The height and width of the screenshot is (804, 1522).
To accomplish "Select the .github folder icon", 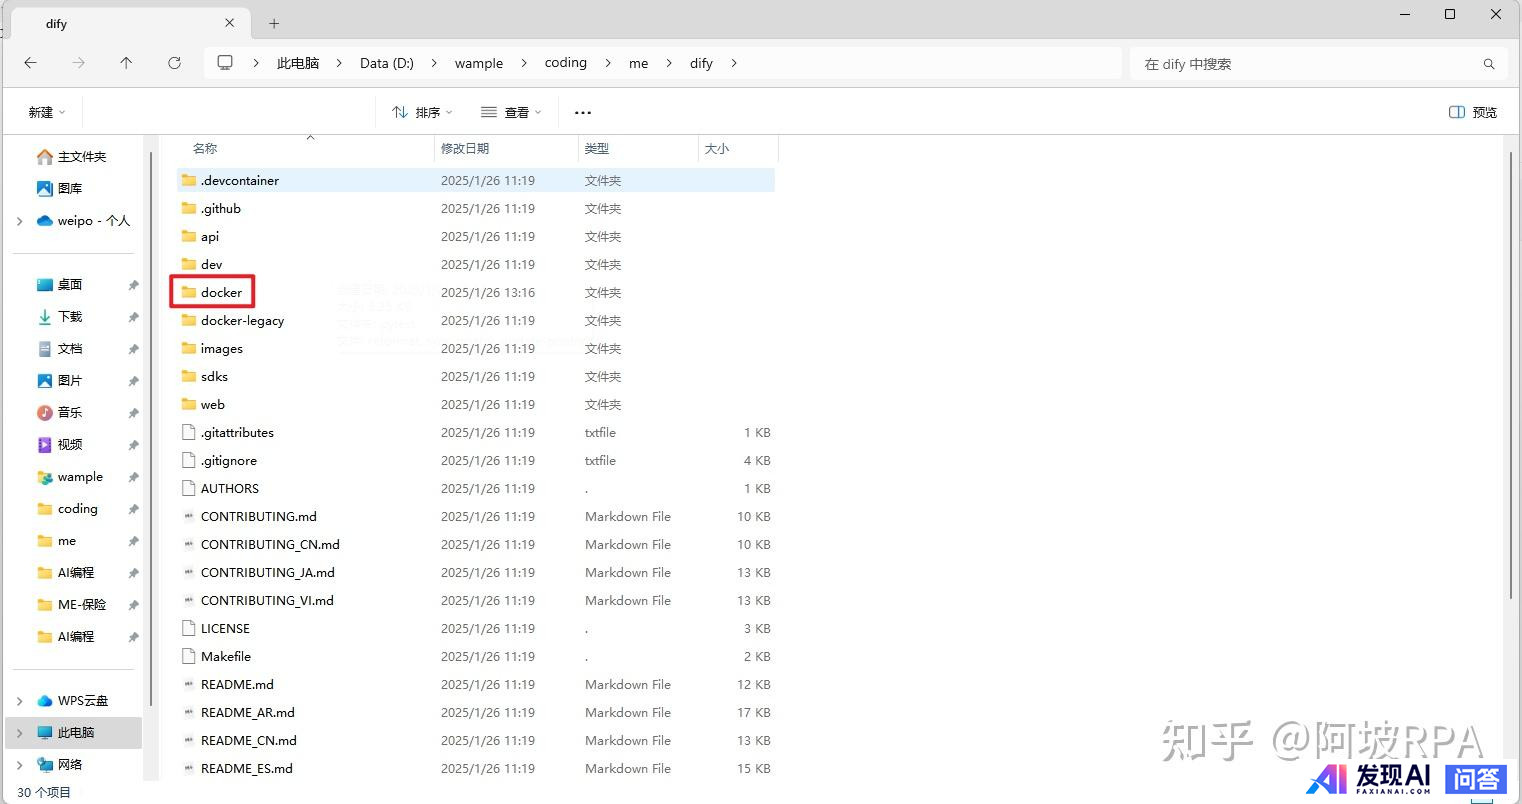I will 189,208.
